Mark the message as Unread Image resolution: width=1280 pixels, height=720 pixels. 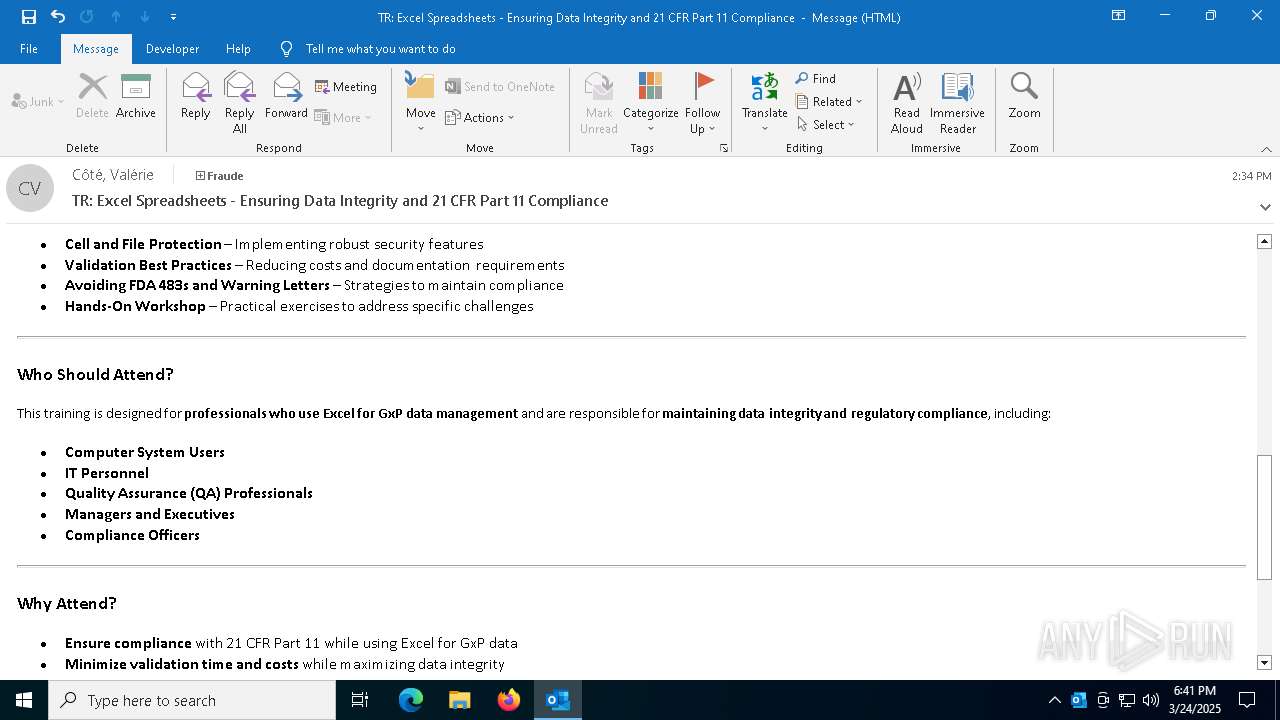(599, 103)
